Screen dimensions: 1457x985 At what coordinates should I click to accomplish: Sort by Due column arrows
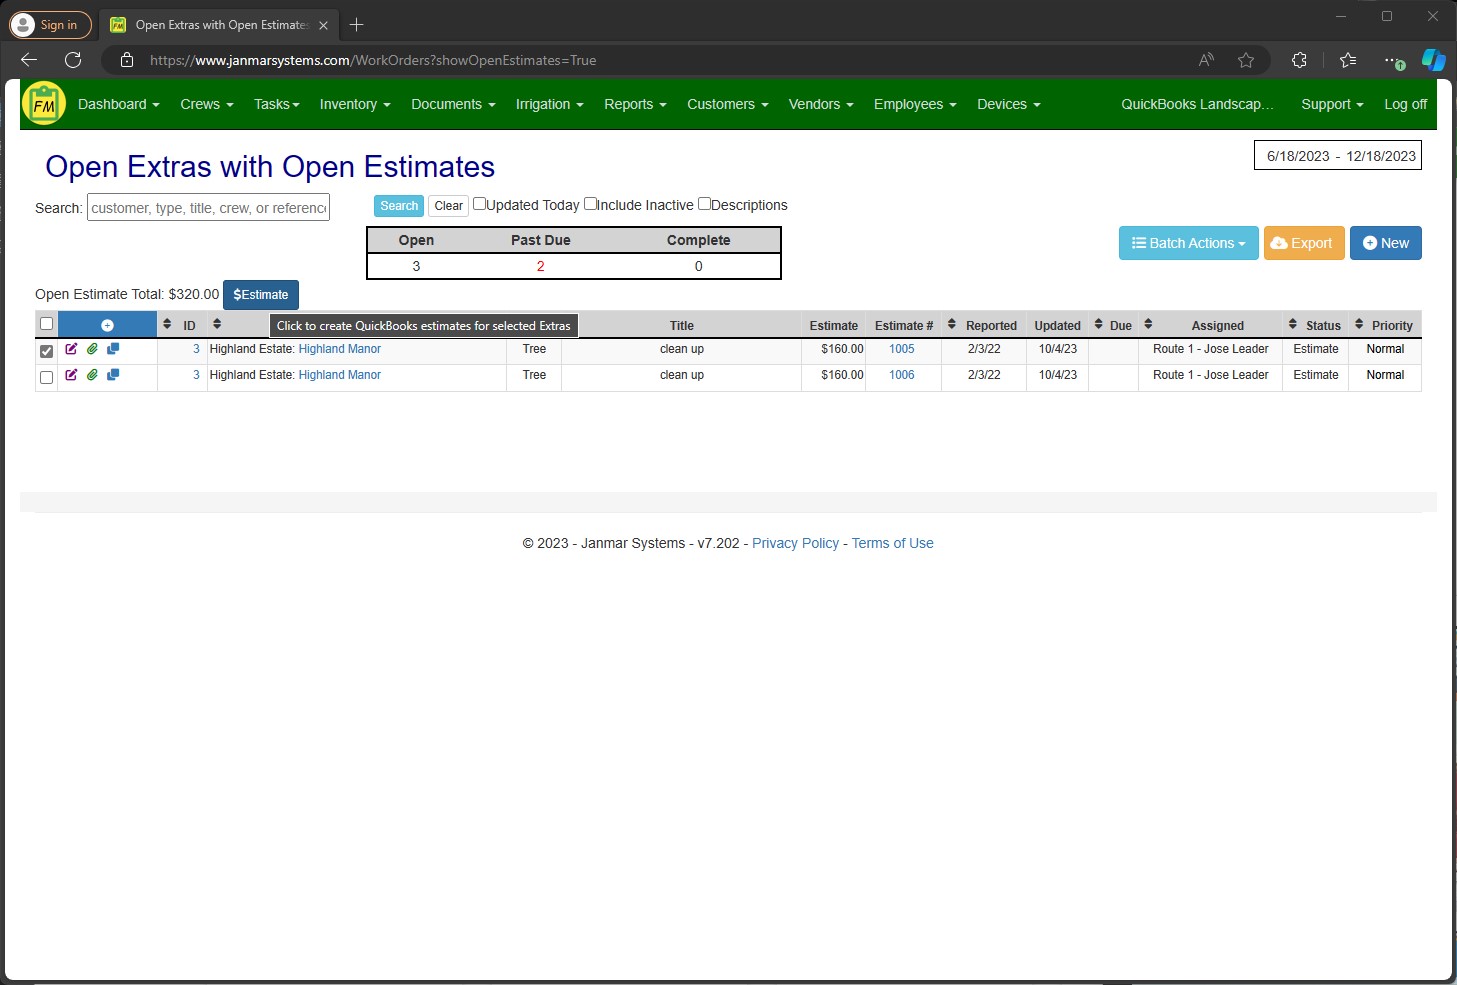(x=1098, y=324)
